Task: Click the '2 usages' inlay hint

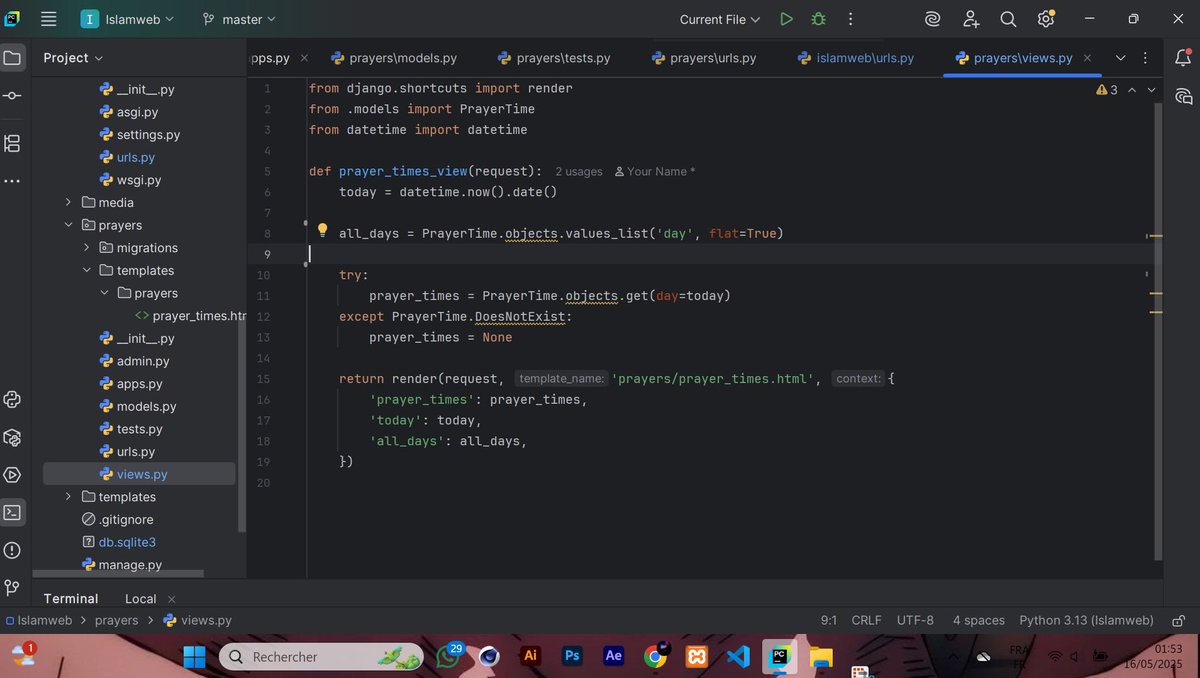Action: 579,172
